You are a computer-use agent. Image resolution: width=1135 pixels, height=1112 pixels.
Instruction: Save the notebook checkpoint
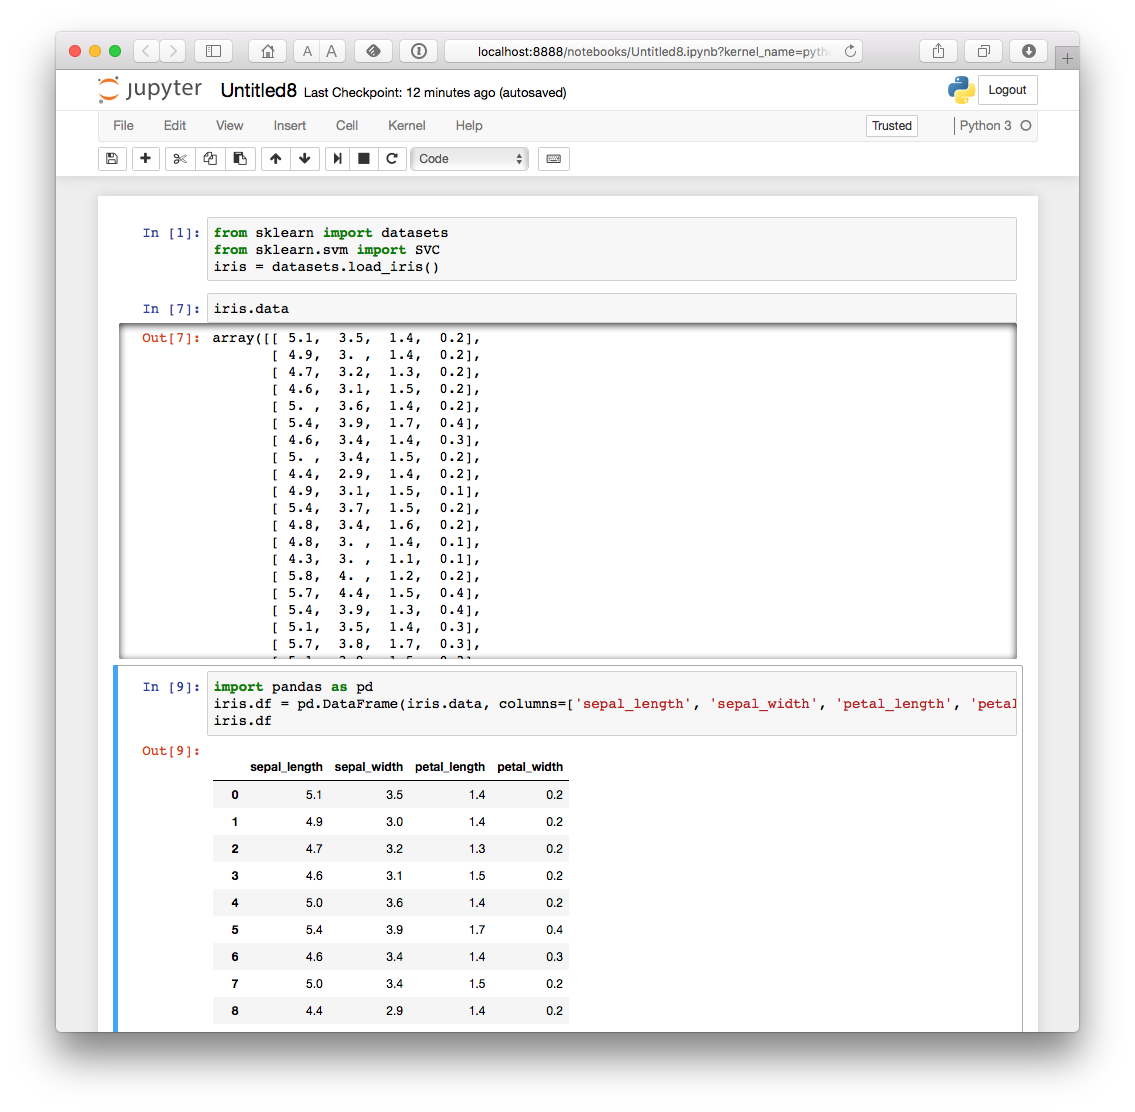(112, 158)
